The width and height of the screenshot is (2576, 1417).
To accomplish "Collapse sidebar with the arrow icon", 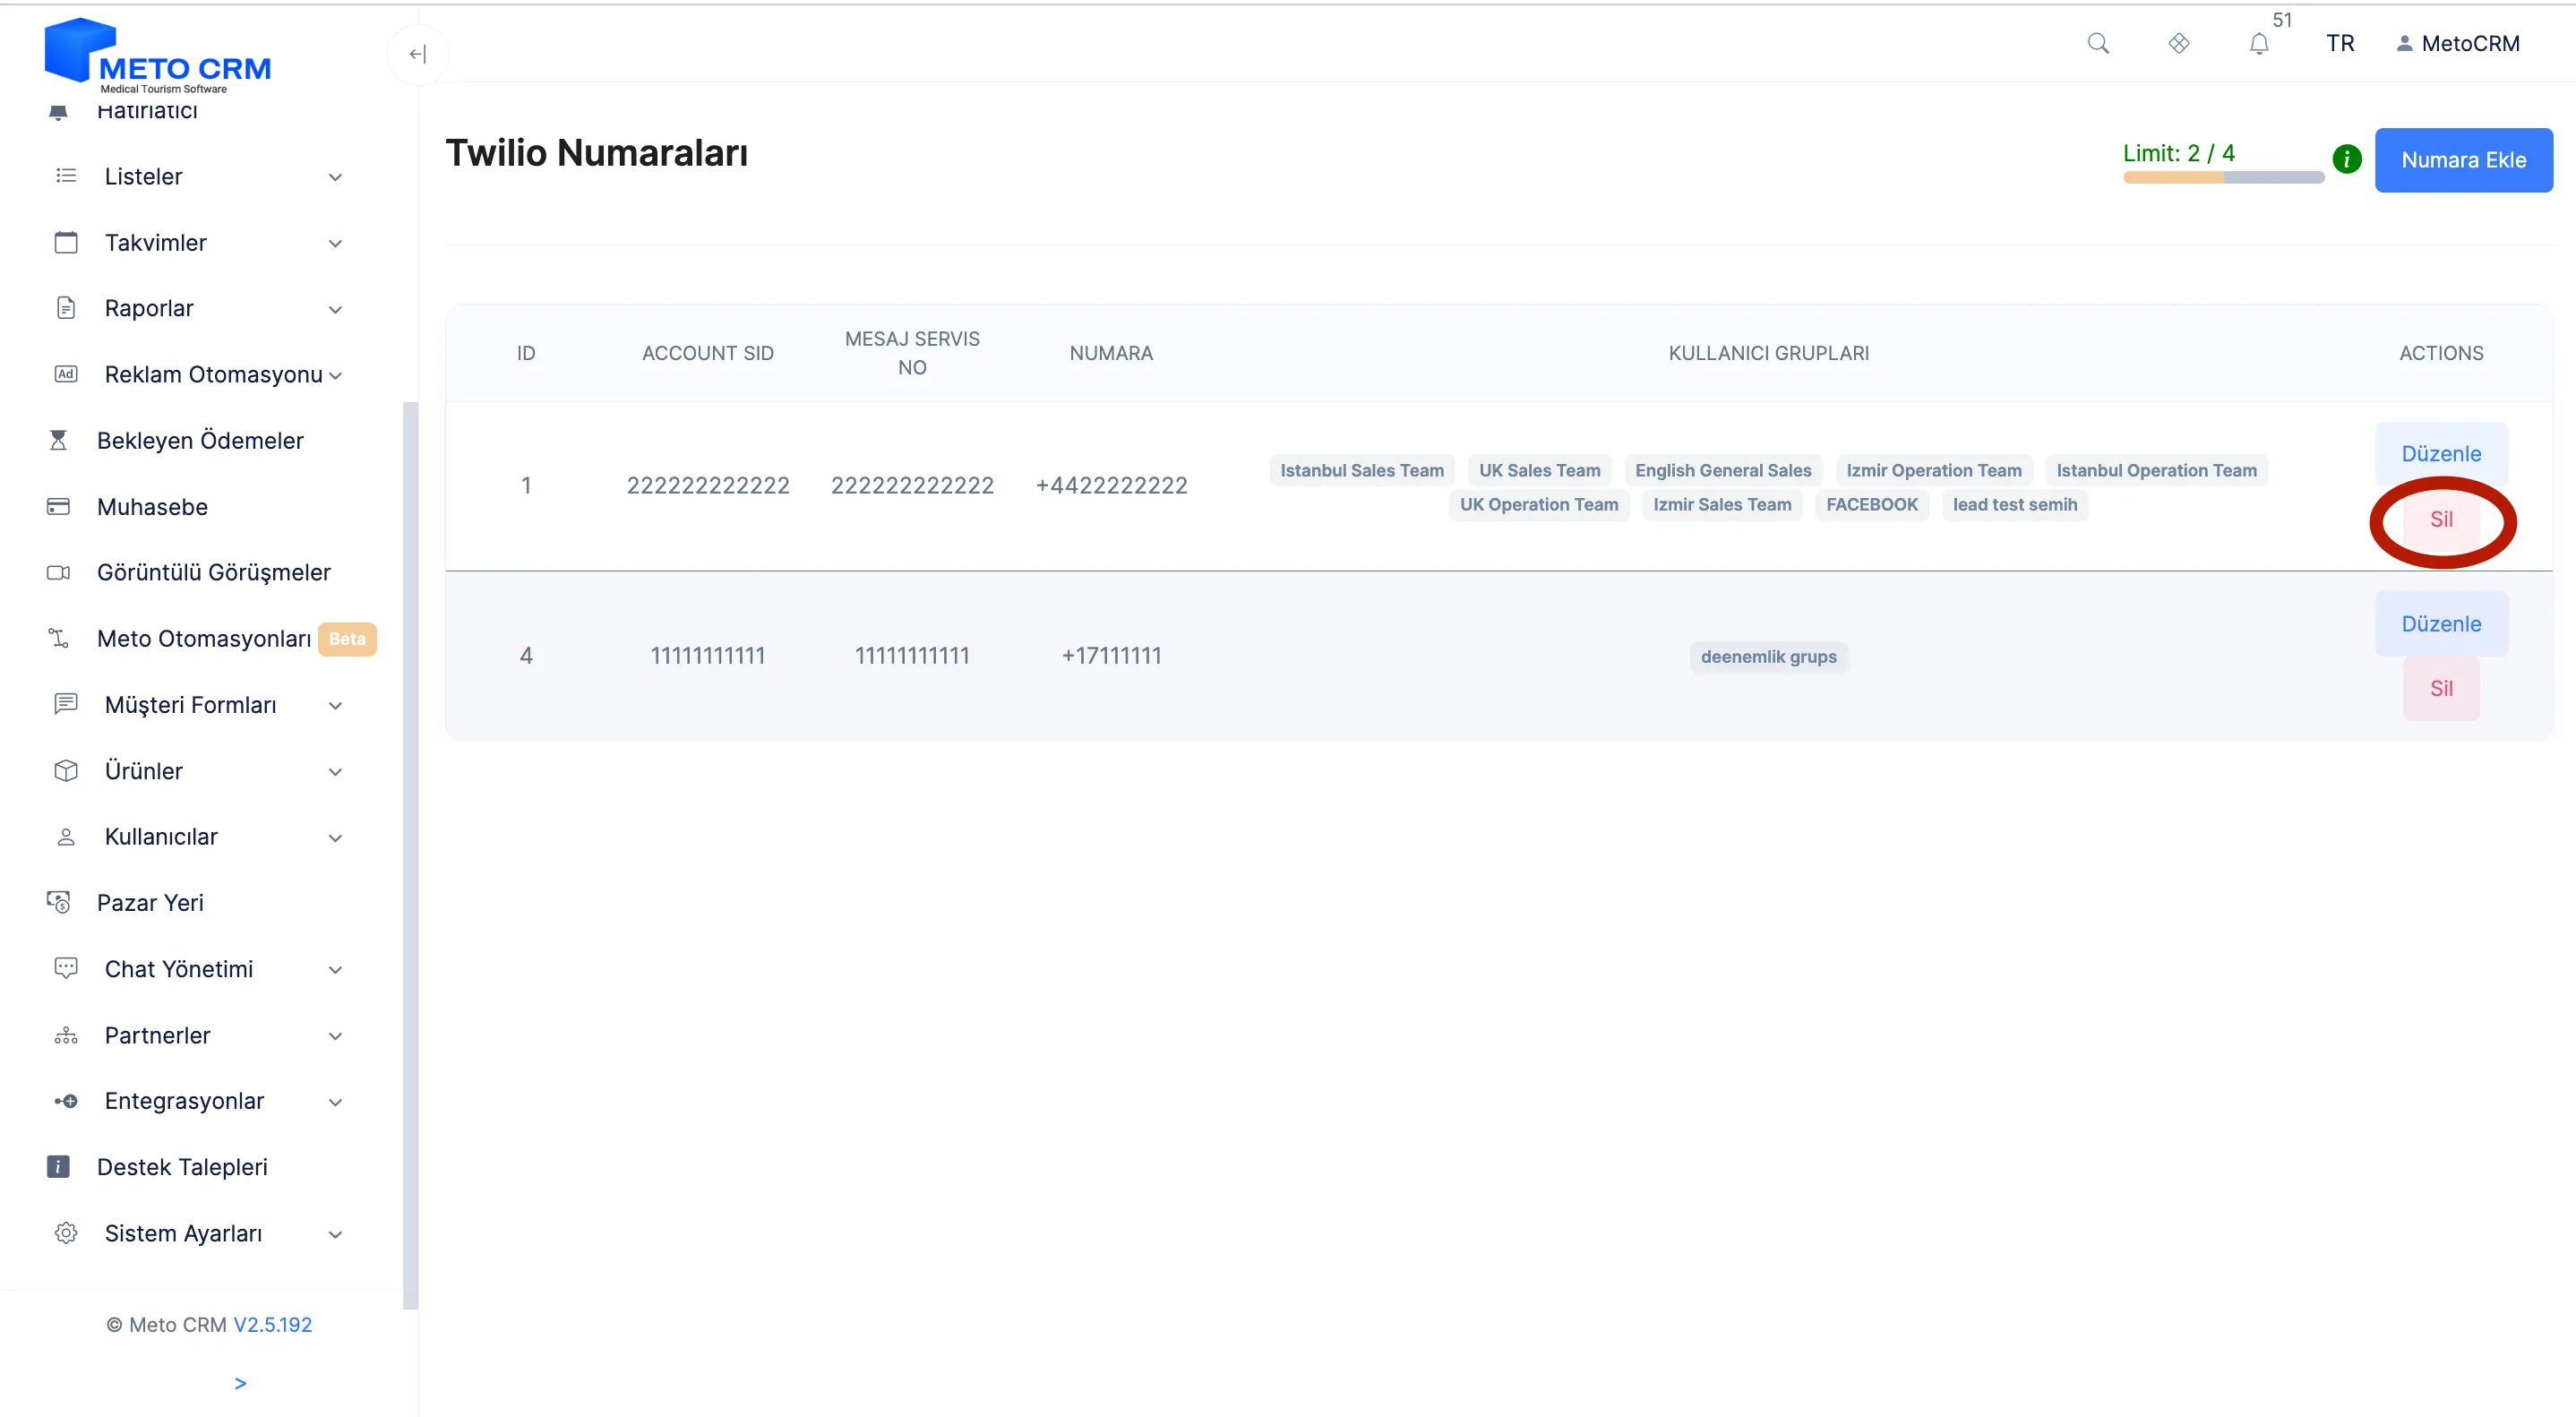I will pos(418,54).
